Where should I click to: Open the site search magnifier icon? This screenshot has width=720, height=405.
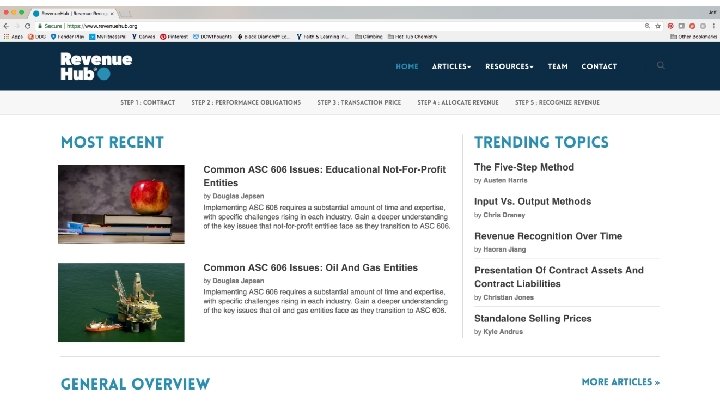coord(660,66)
